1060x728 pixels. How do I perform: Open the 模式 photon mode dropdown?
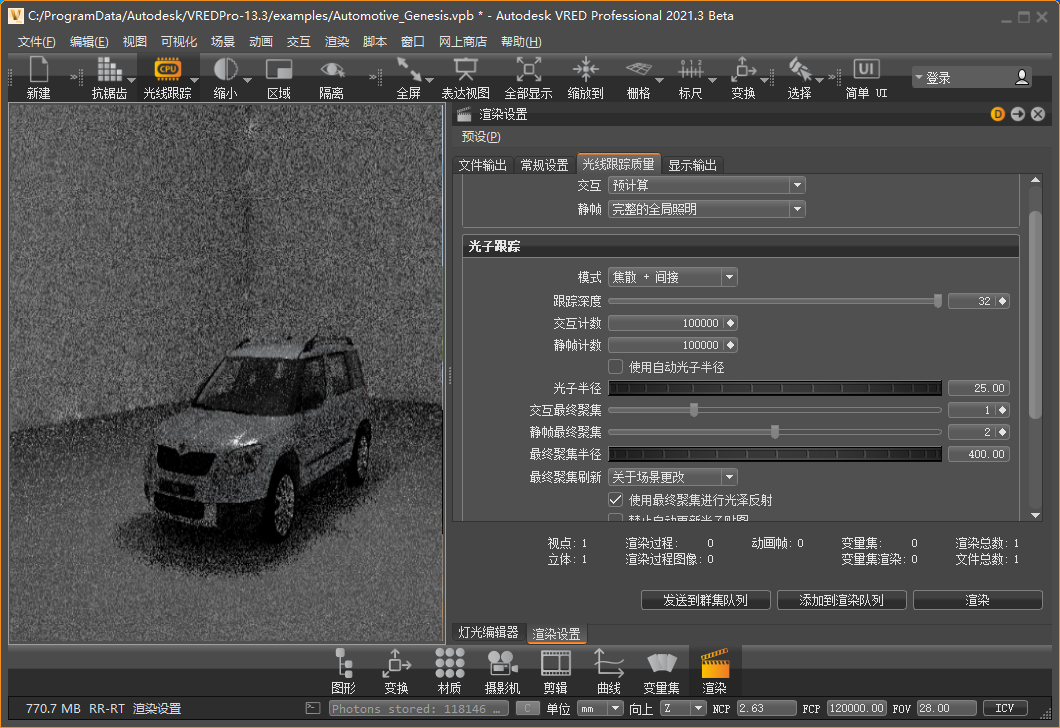[x=673, y=277]
